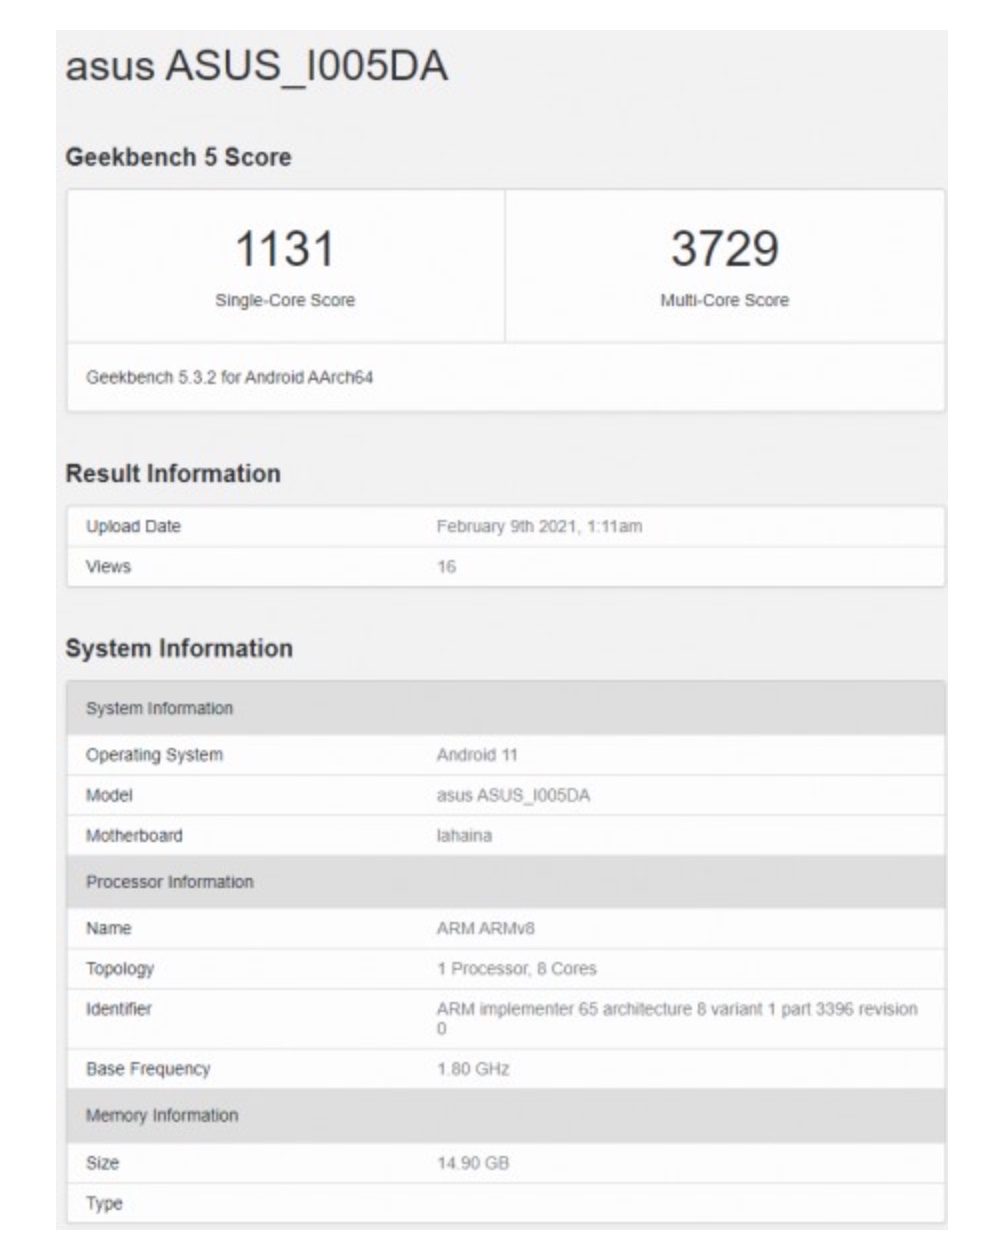Click the memory Size label

click(102, 1163)
